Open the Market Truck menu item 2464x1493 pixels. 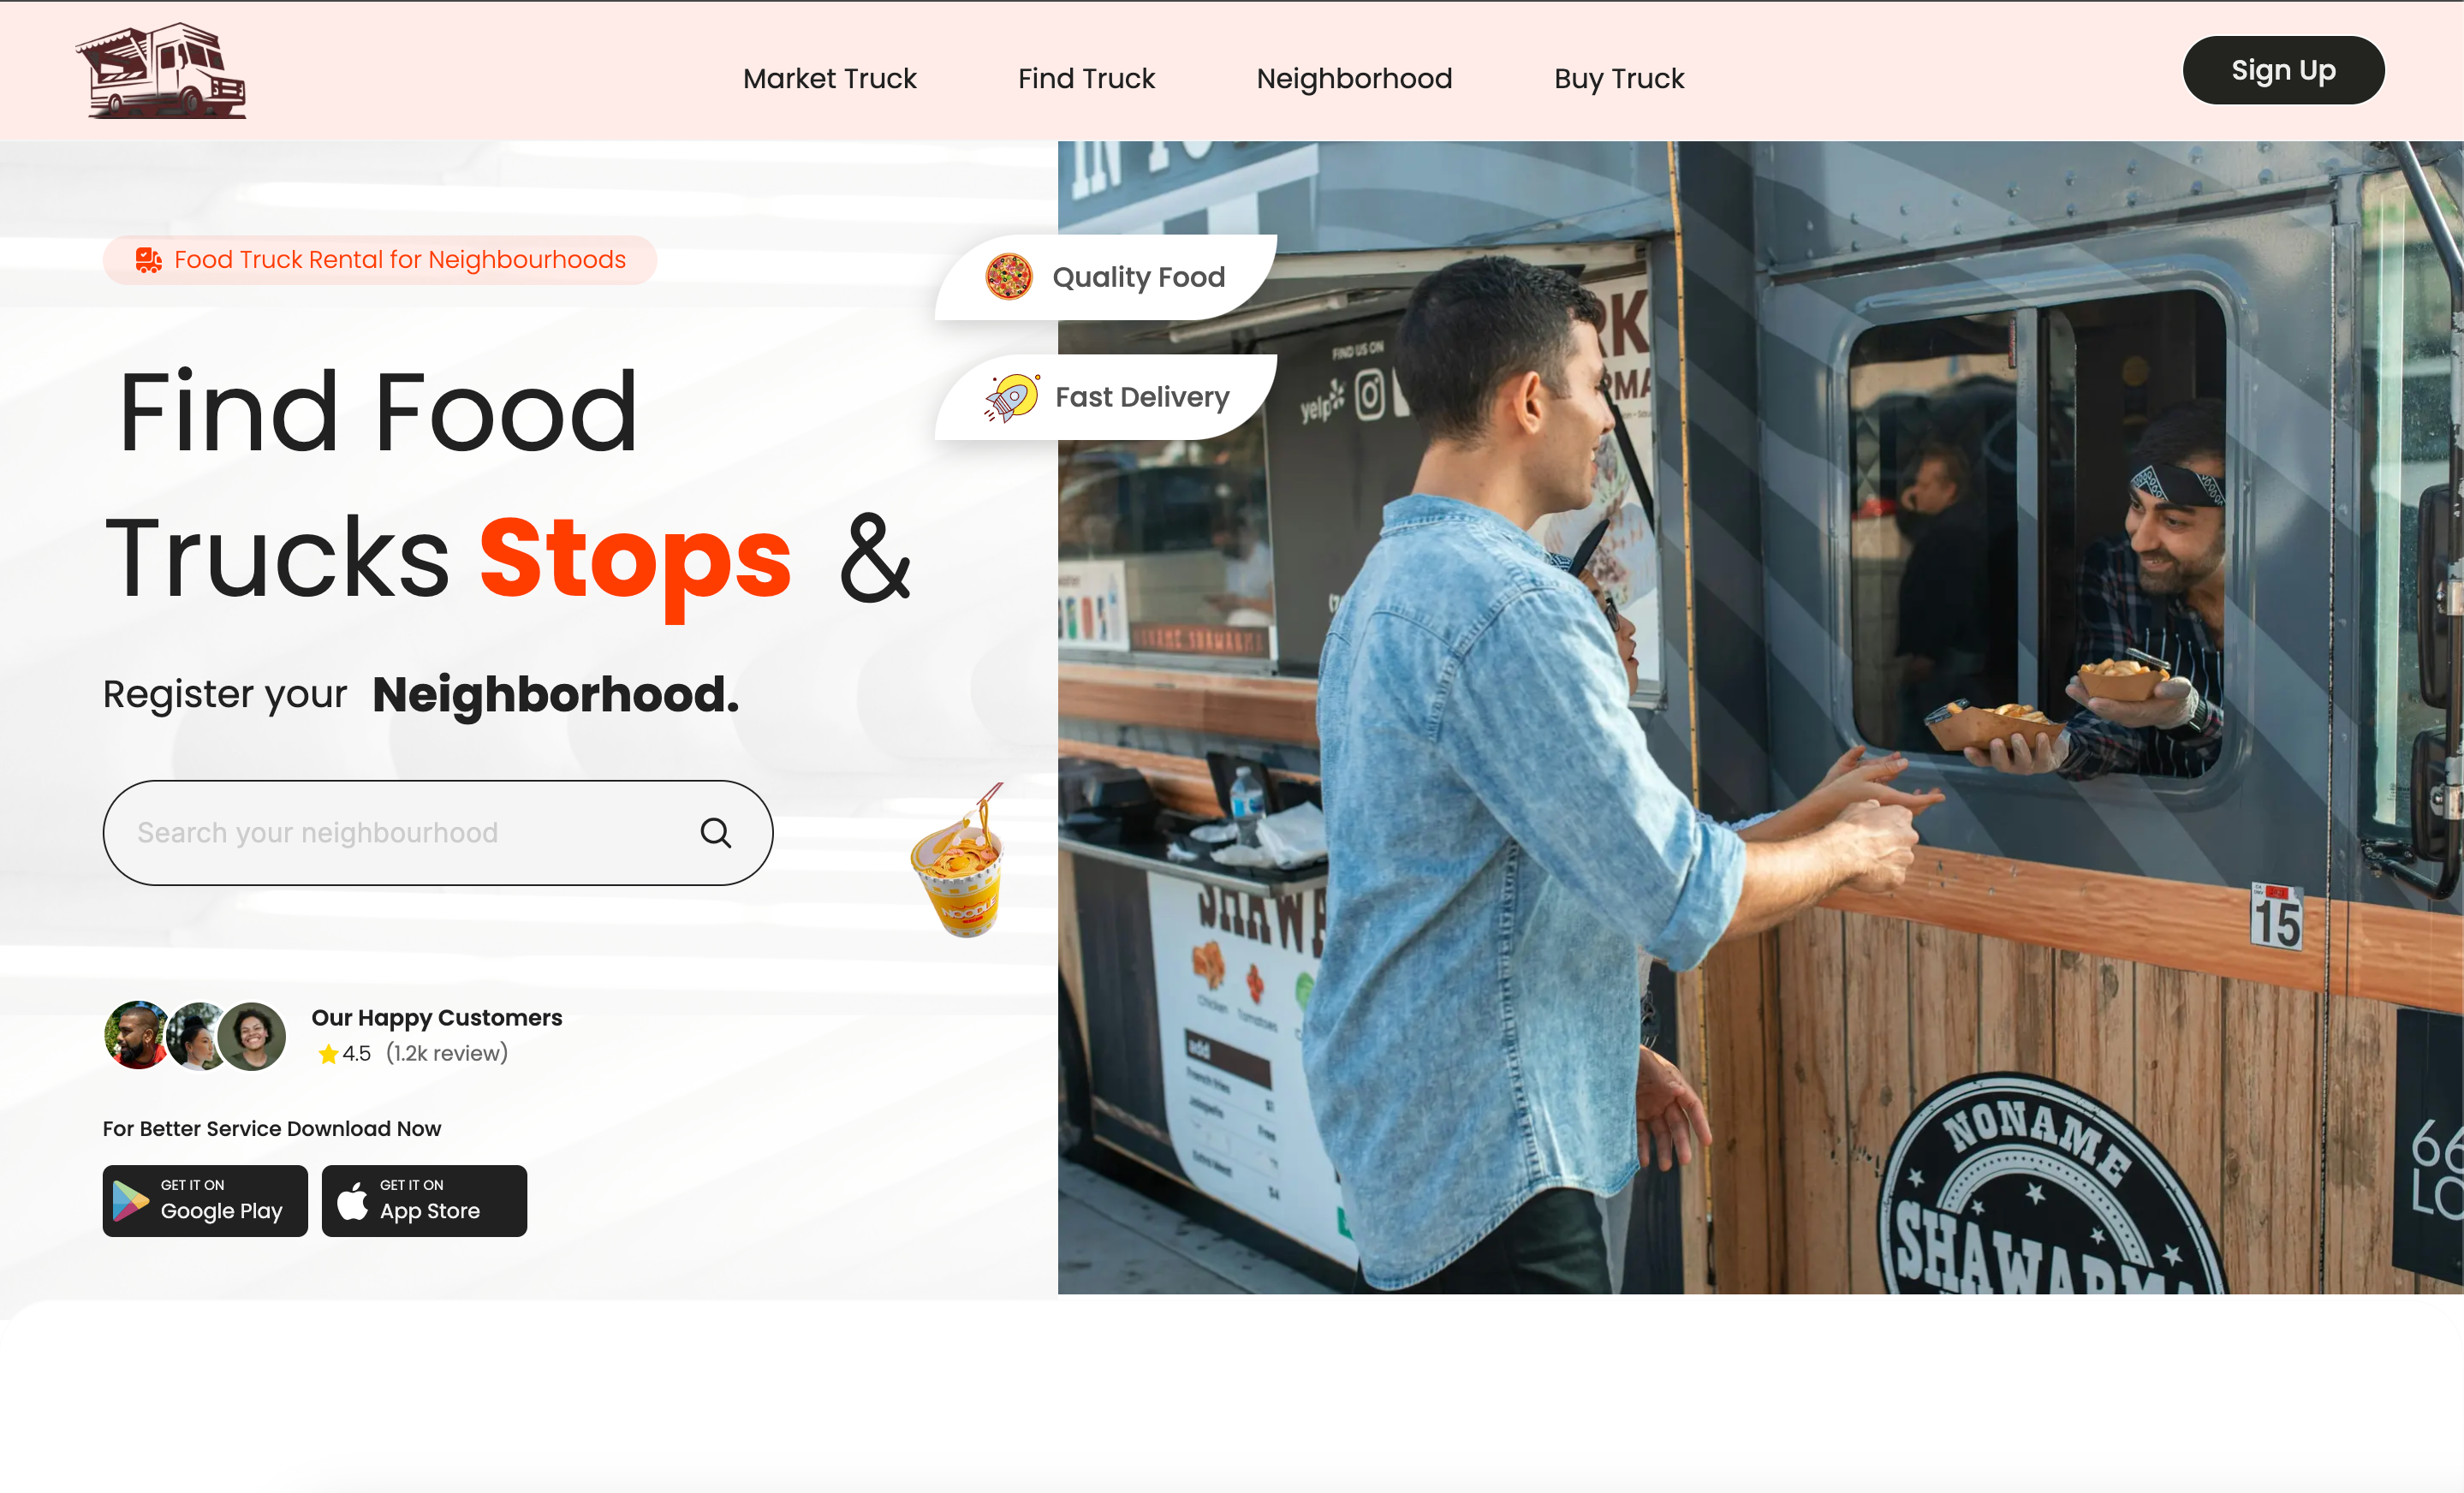[829, 78]
